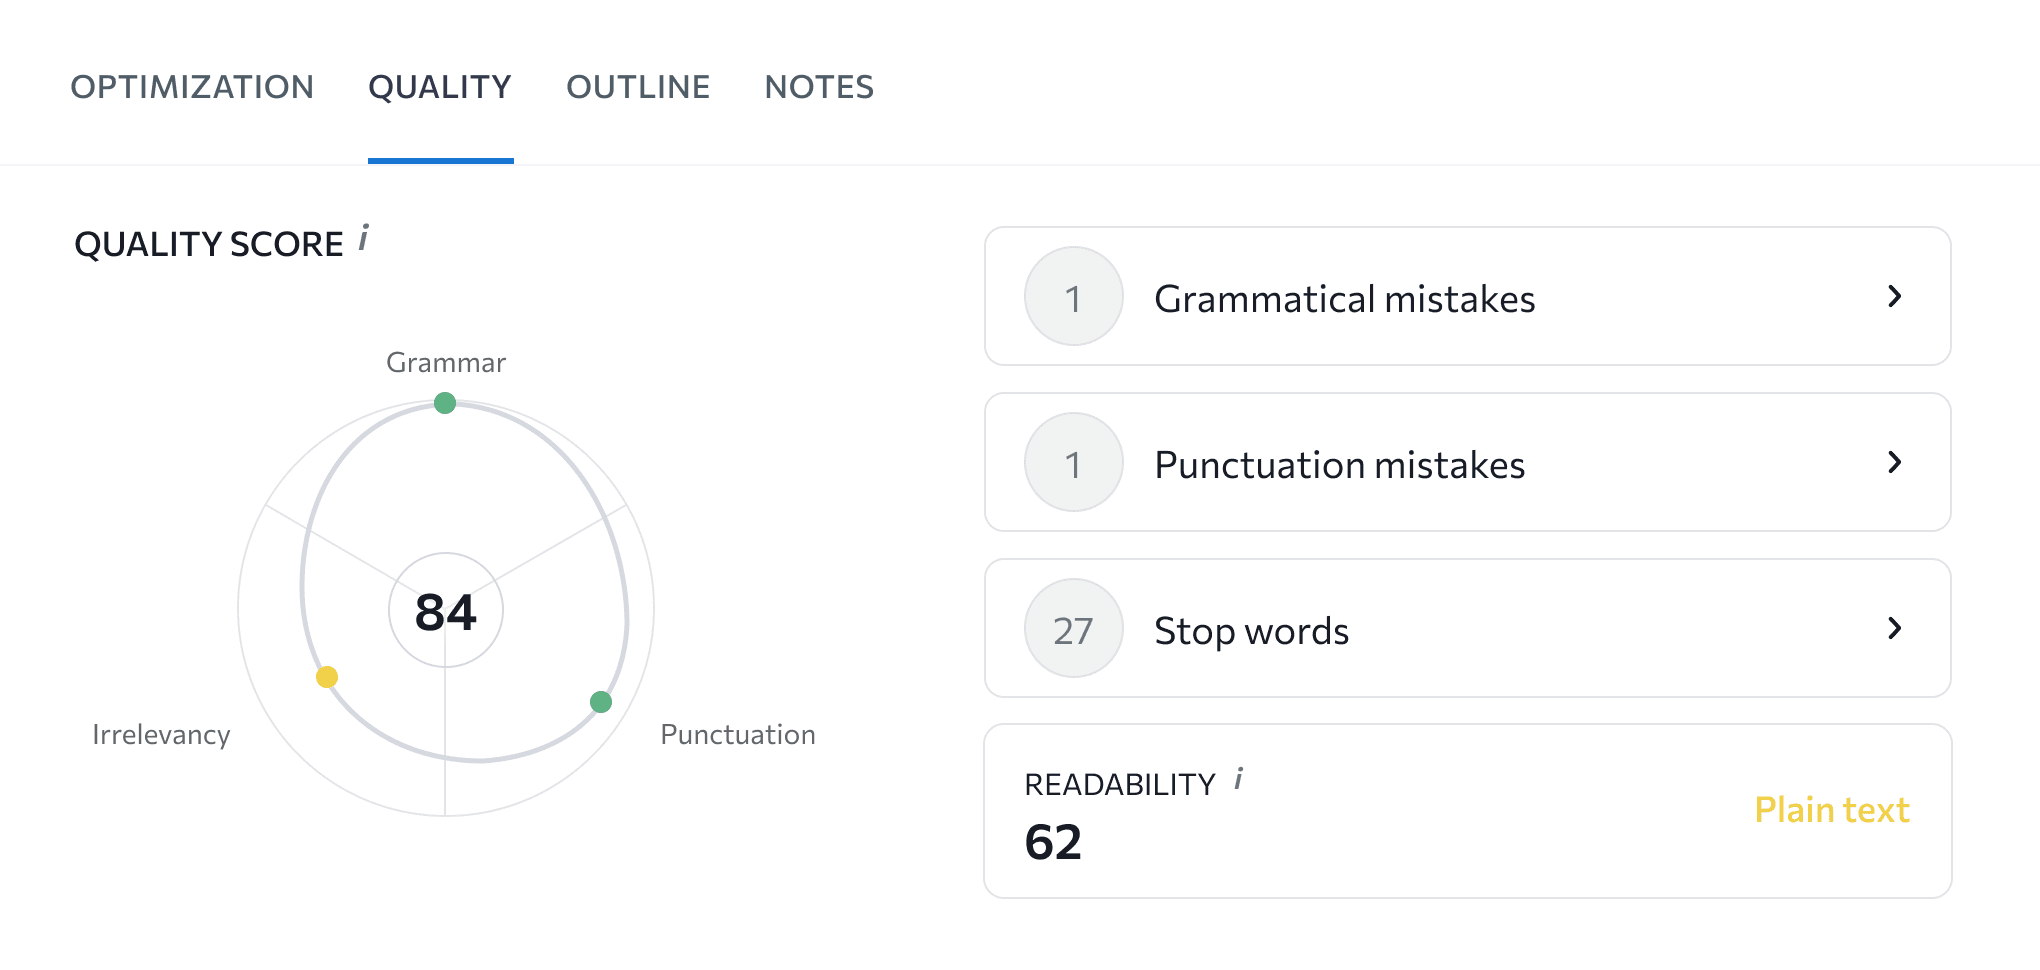Screen dimensions: 2040x970
Task: Click the grammatical mistakes count badge
Action: [x=1073, y=297]
